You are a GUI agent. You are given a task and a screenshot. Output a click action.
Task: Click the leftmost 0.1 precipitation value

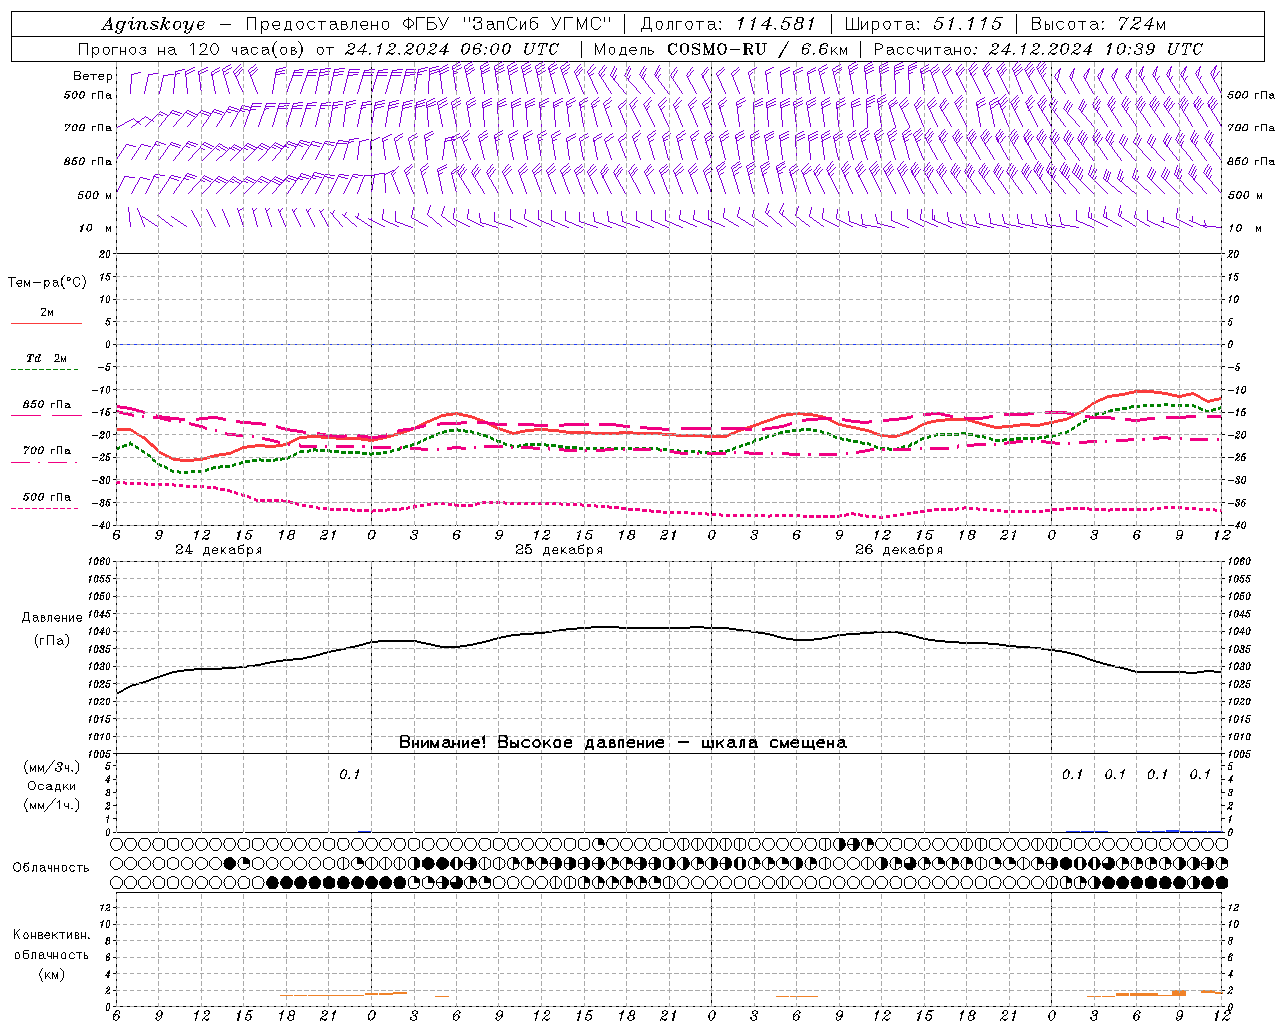click(349, 774)
